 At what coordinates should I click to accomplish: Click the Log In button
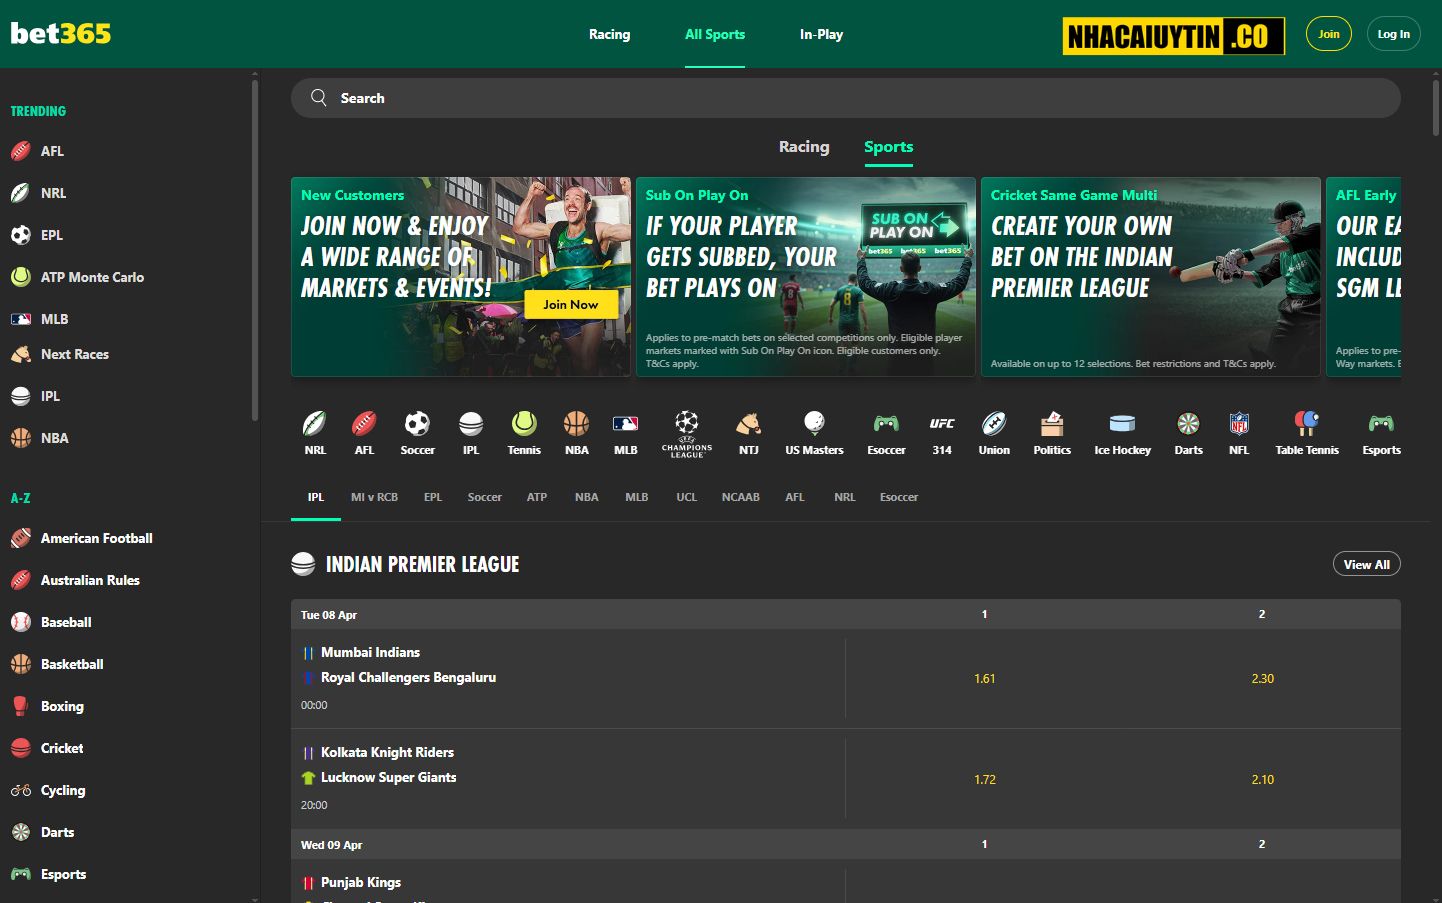point(1393,34)
